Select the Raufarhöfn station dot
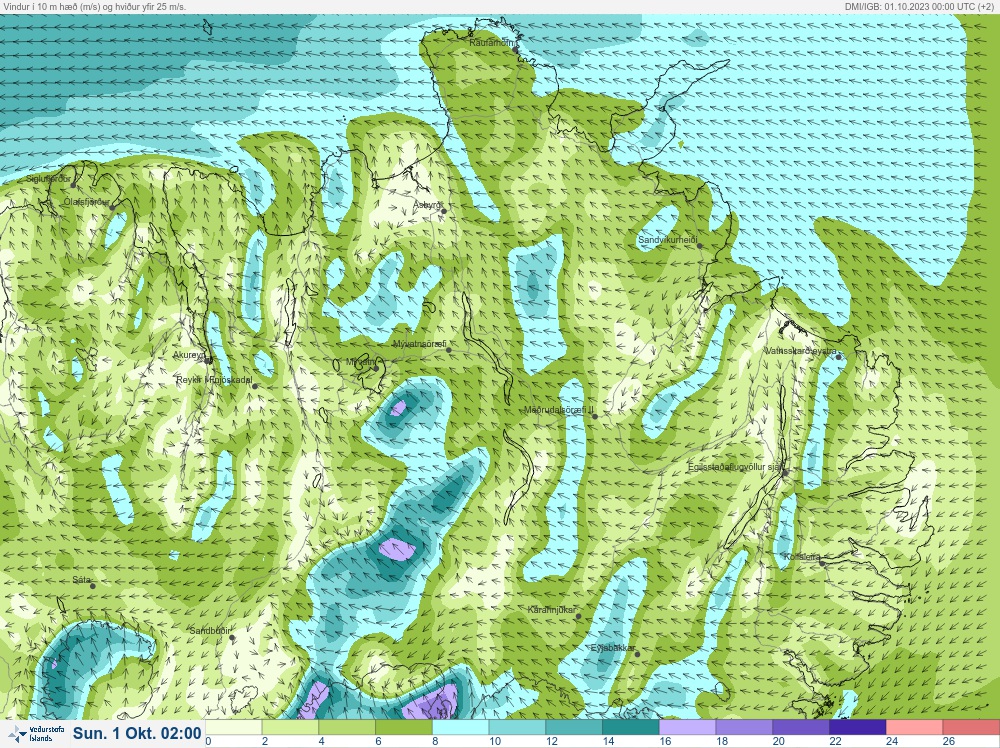Image resolution: width=1000 pixels, height=748 pixels. (x=515, y=49)
